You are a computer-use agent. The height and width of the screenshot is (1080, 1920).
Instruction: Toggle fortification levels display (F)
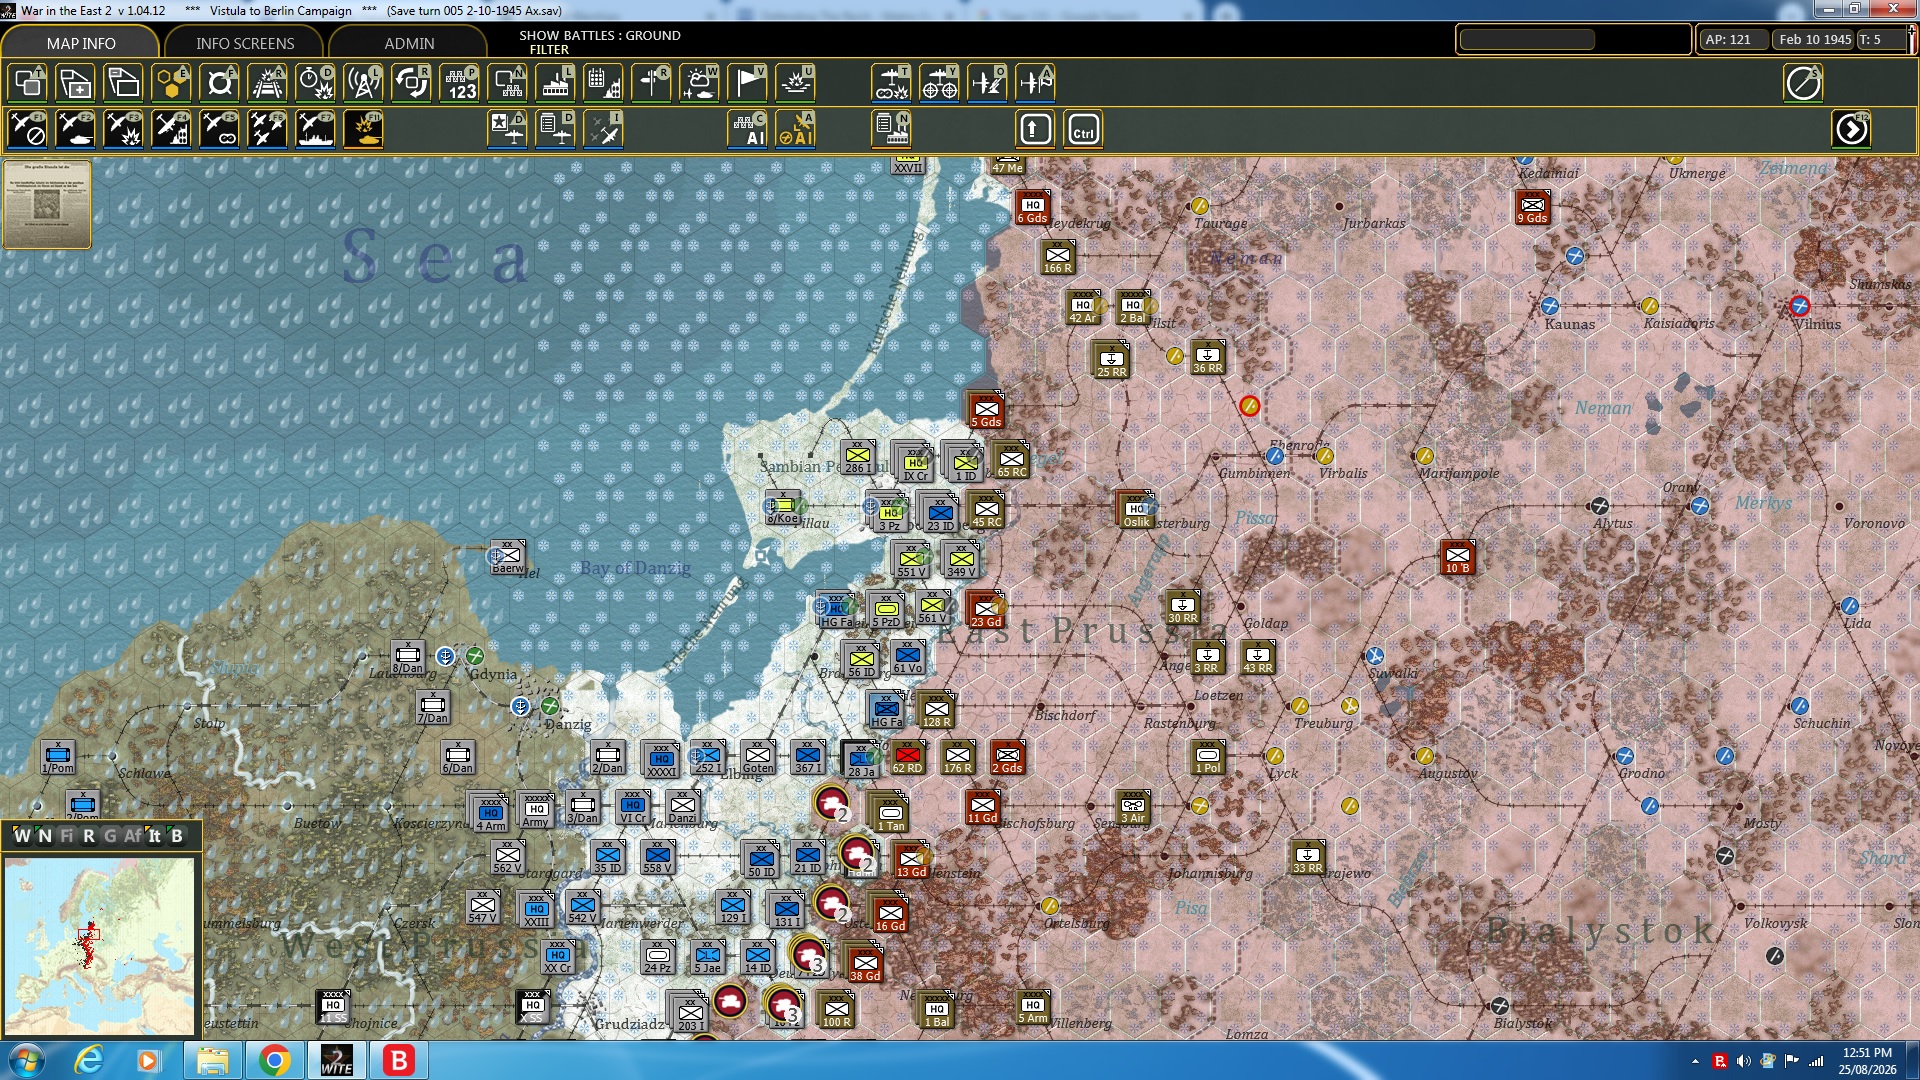click(x=220, y=83)
